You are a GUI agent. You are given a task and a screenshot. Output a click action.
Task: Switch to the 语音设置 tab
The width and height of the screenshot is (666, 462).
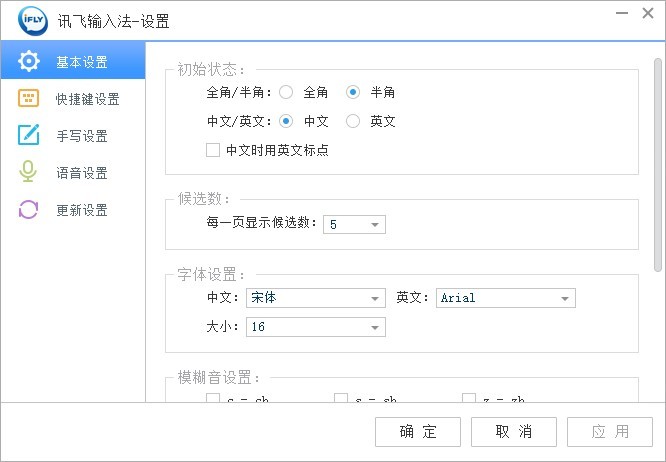point(81,173)
